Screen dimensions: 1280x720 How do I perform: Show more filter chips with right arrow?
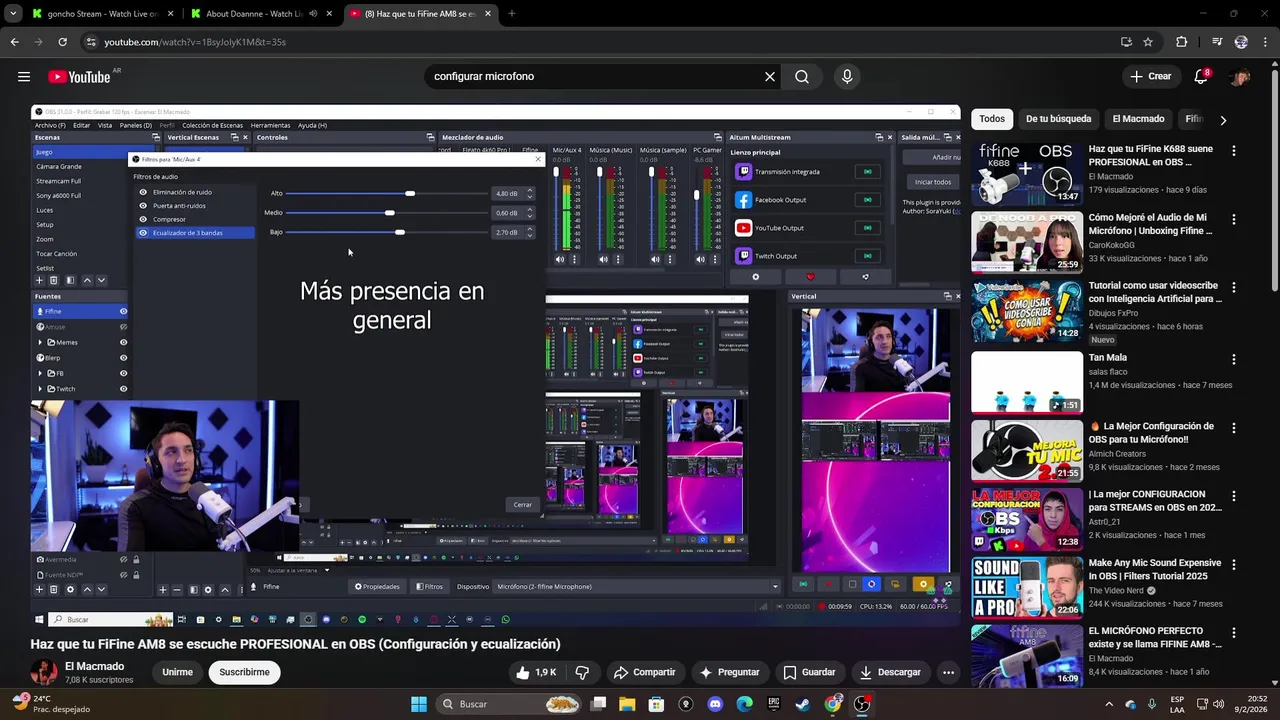tap(1222, 120)
